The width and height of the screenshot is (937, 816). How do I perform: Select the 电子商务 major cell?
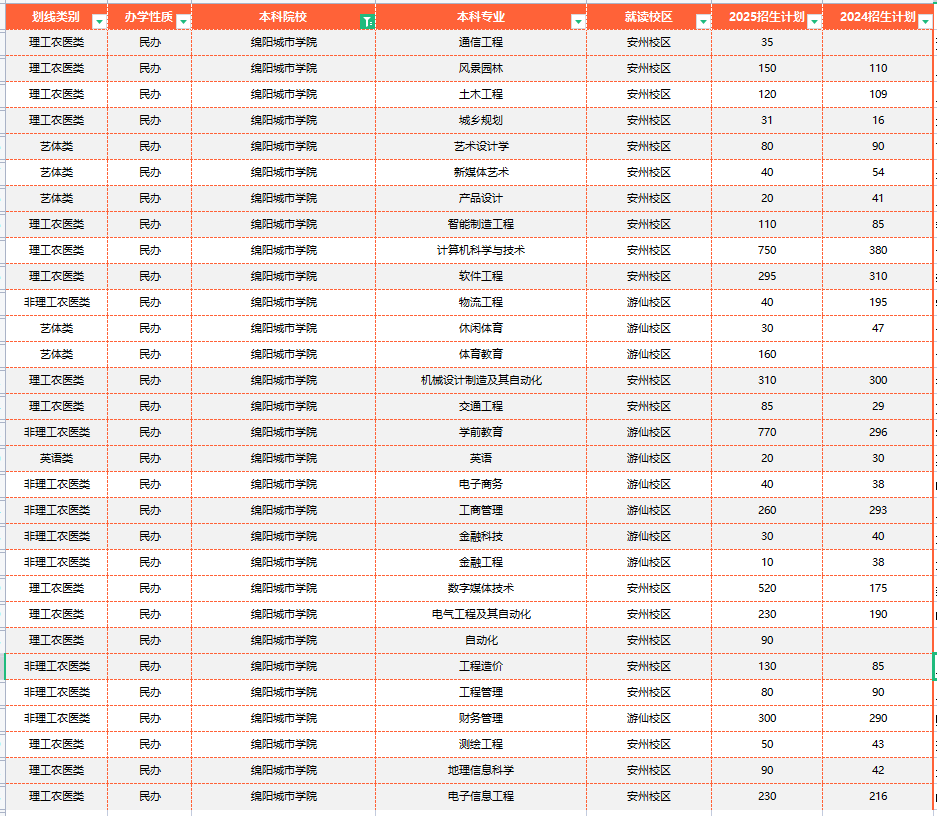pos(481,484)
